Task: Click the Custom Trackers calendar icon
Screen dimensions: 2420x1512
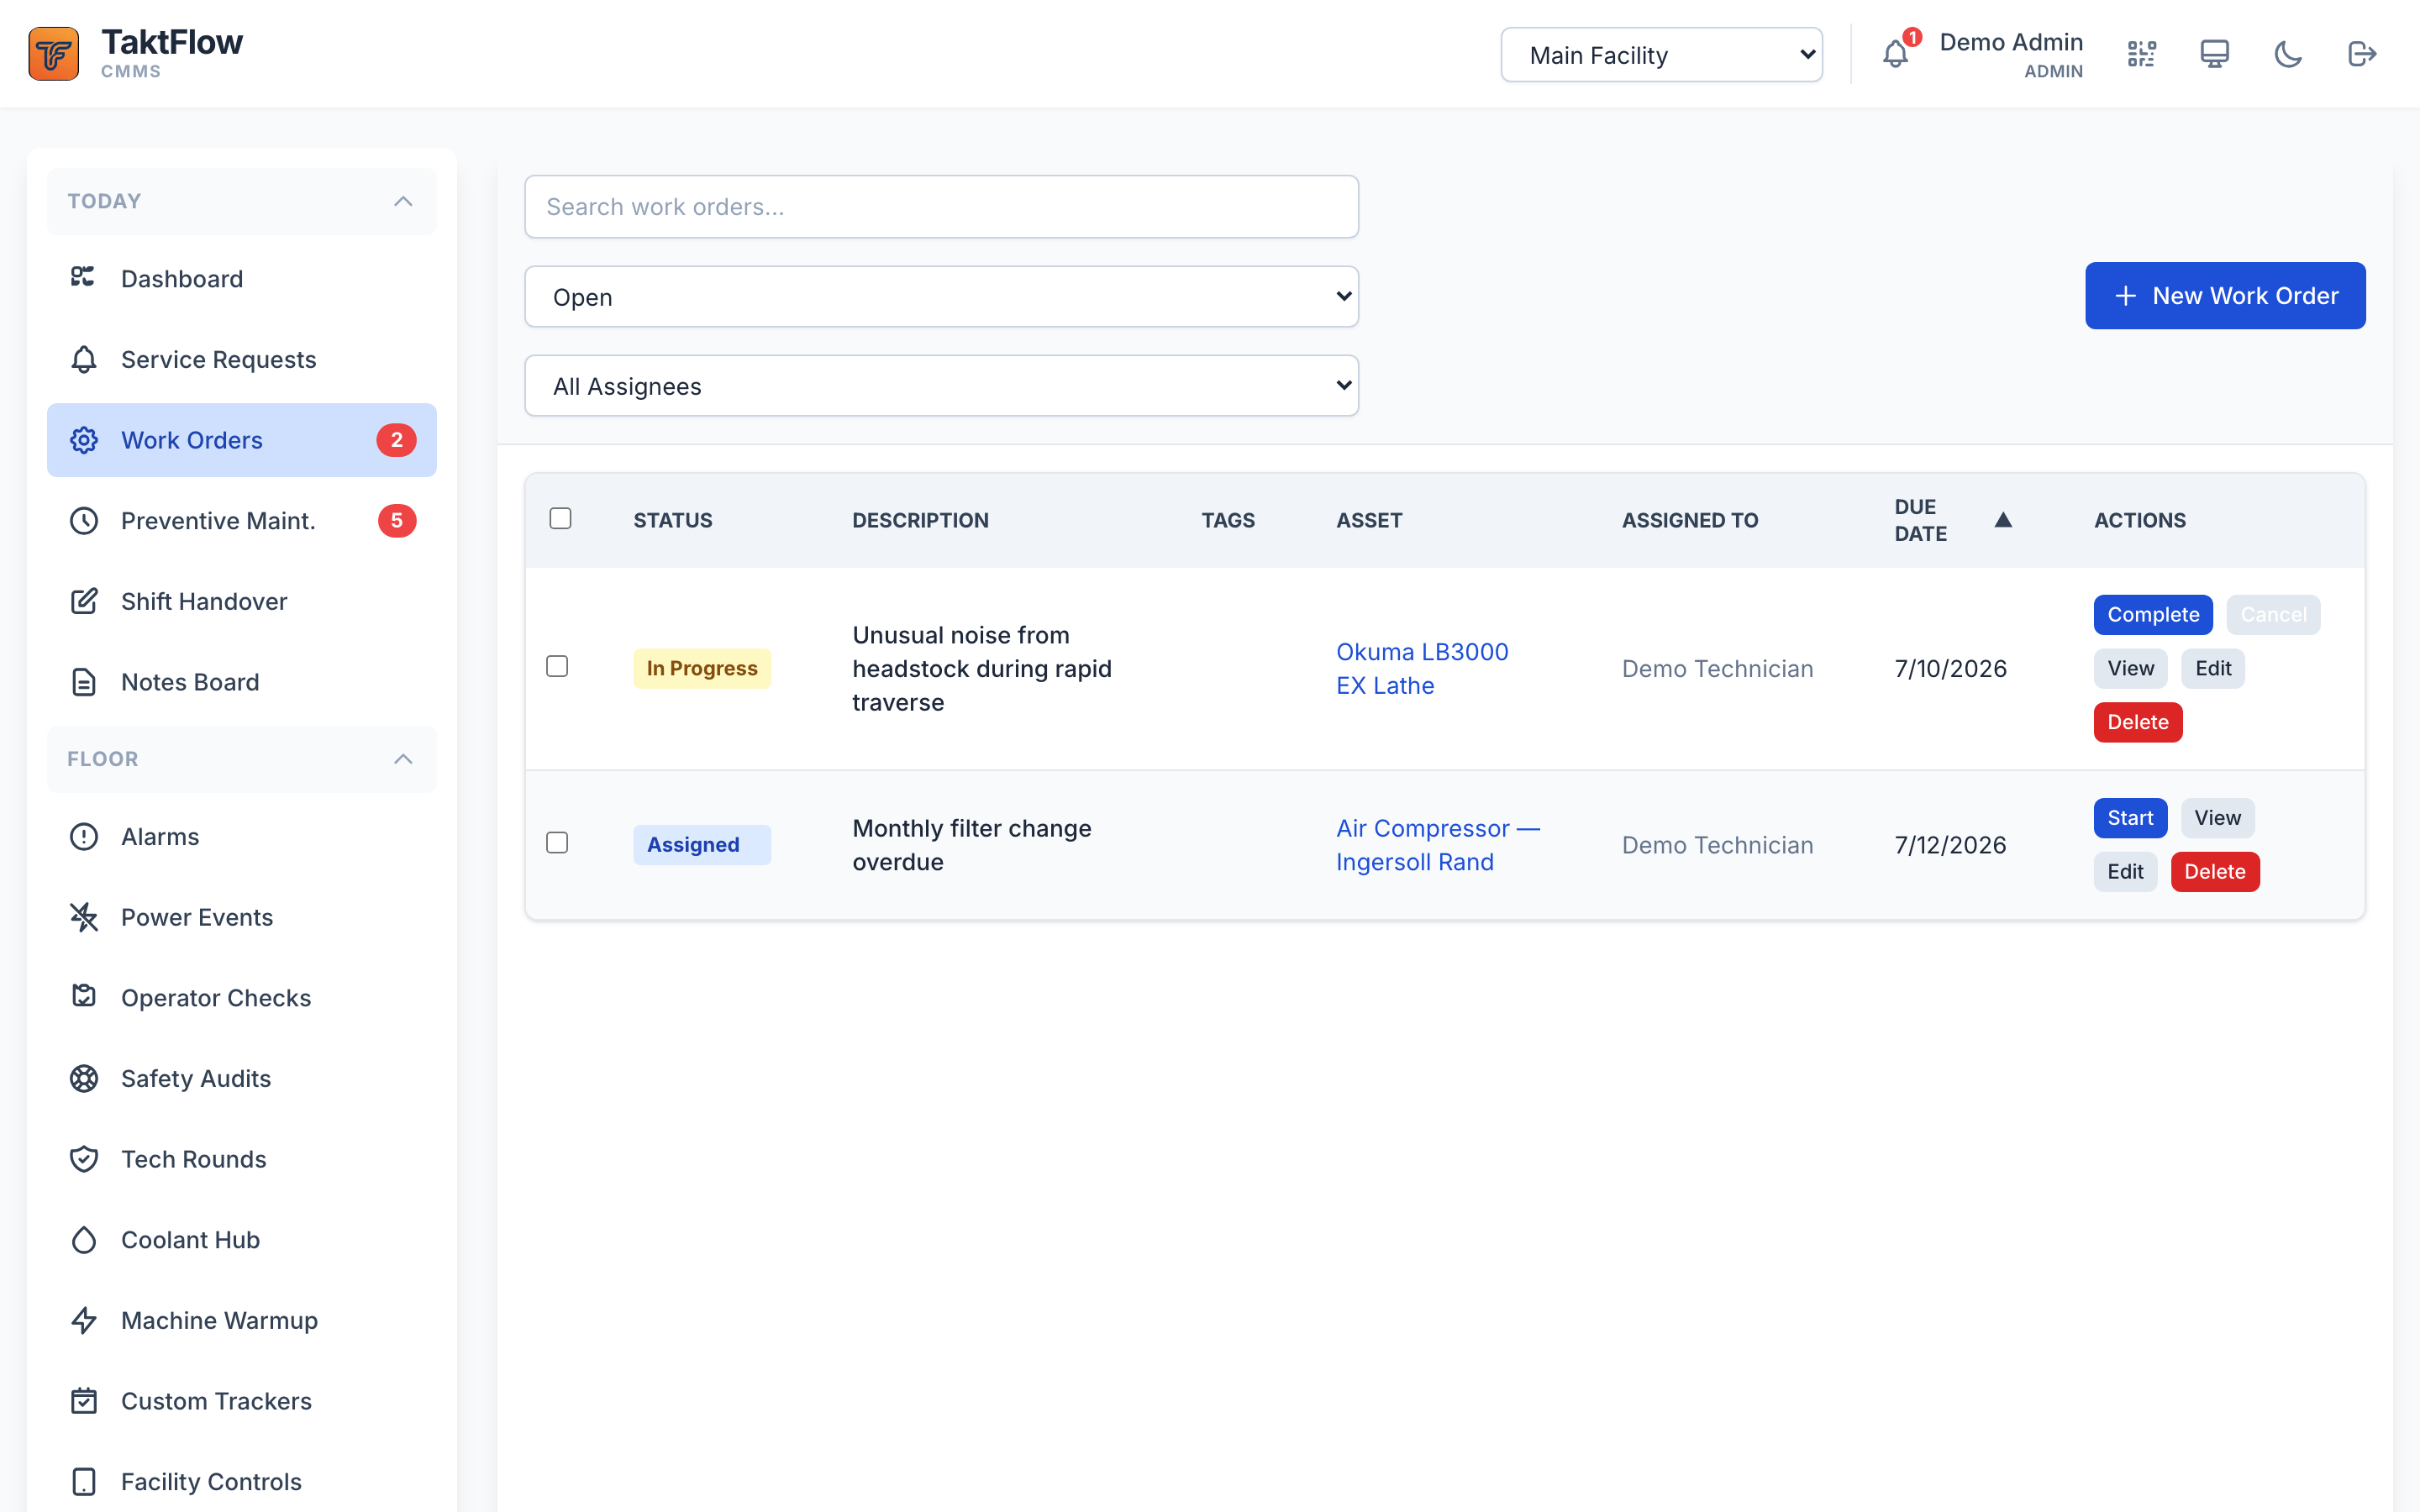Action: pyautogui.click(x=84, y=1401)
